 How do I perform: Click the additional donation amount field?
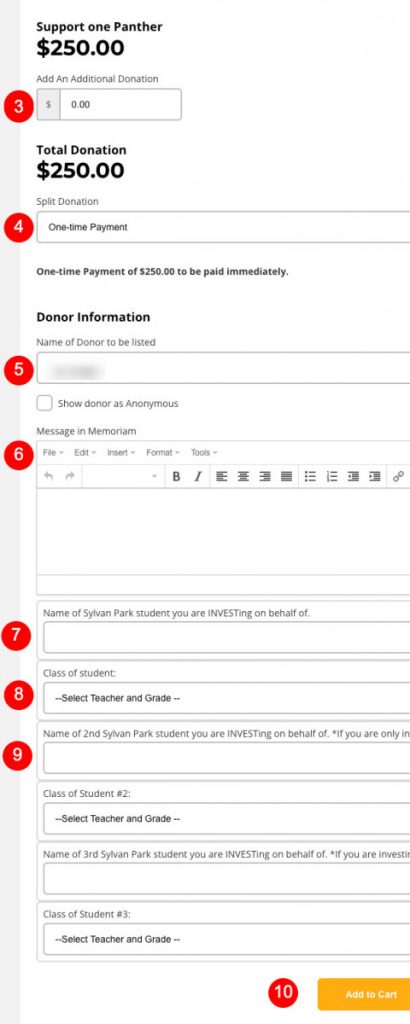point(120,104)
